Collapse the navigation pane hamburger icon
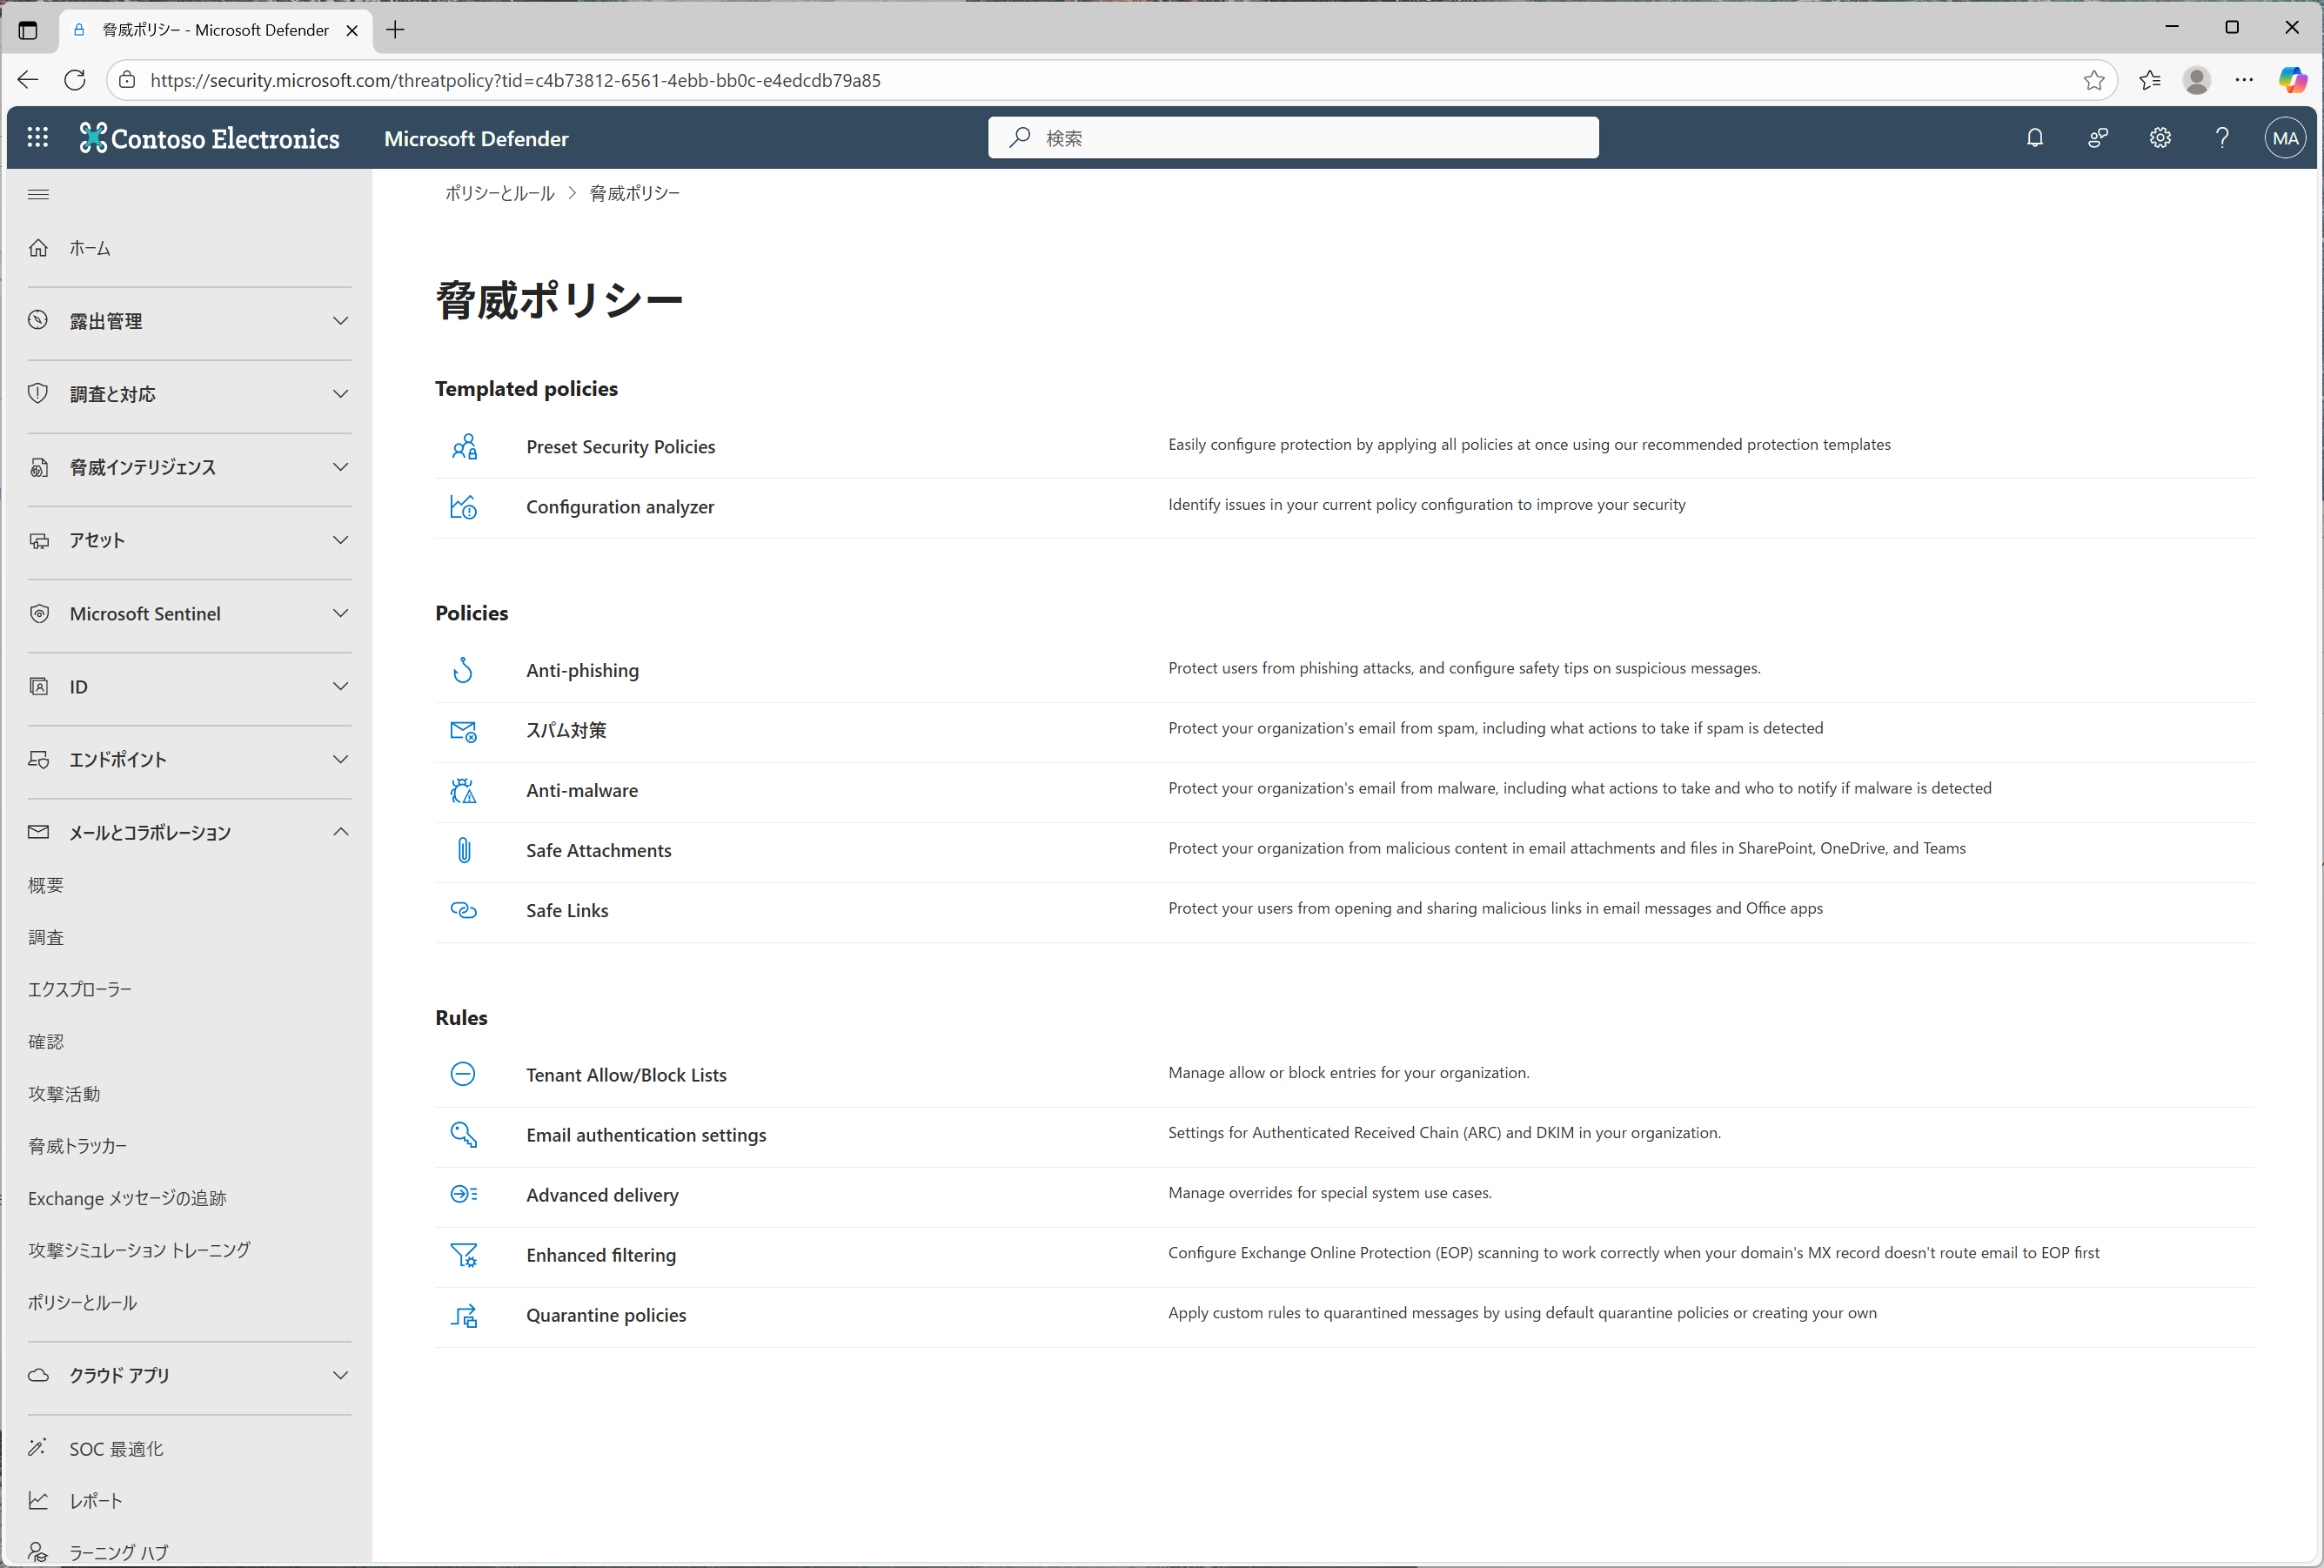Image resolution: width=2324 pixels, height=1568 pixels. (x=38, y=194)
